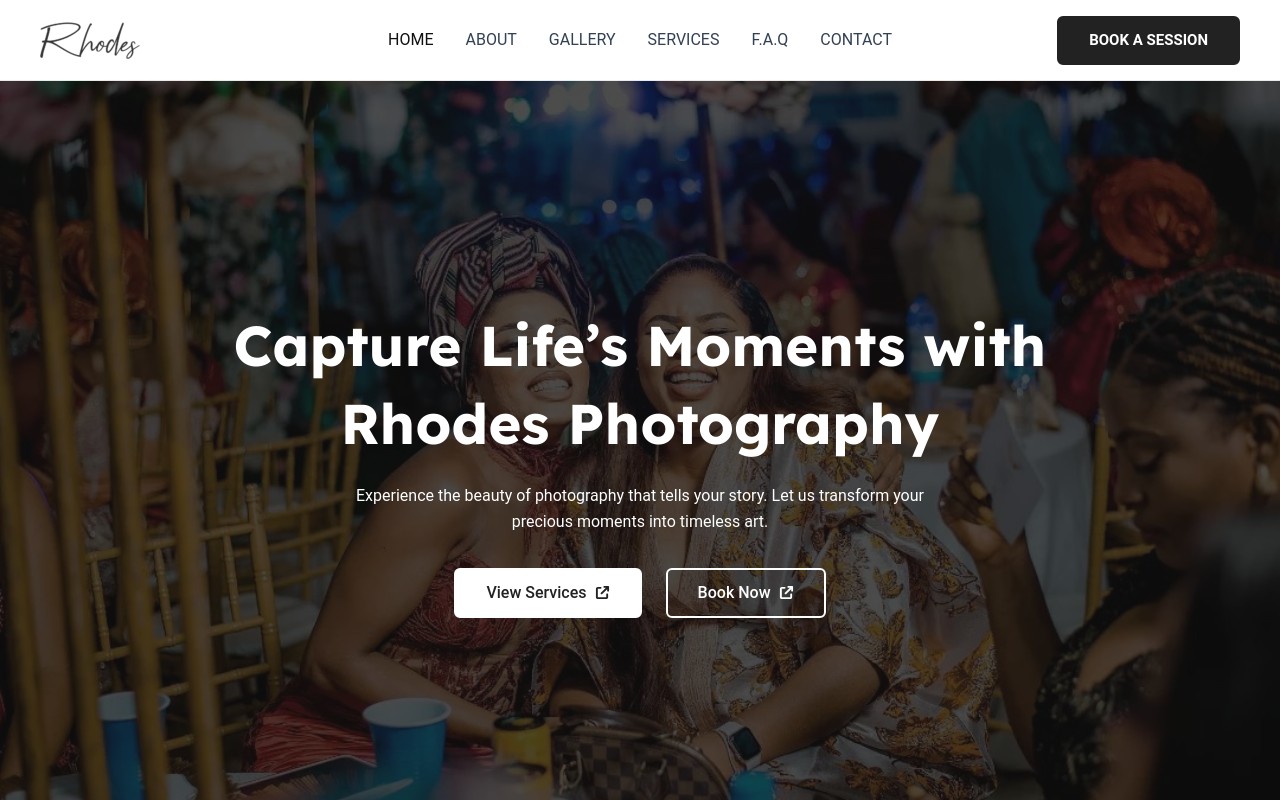Click the external-link icon beside Book Now
This screenshot has width=1280, height=800.
click(x=786, y=593)
